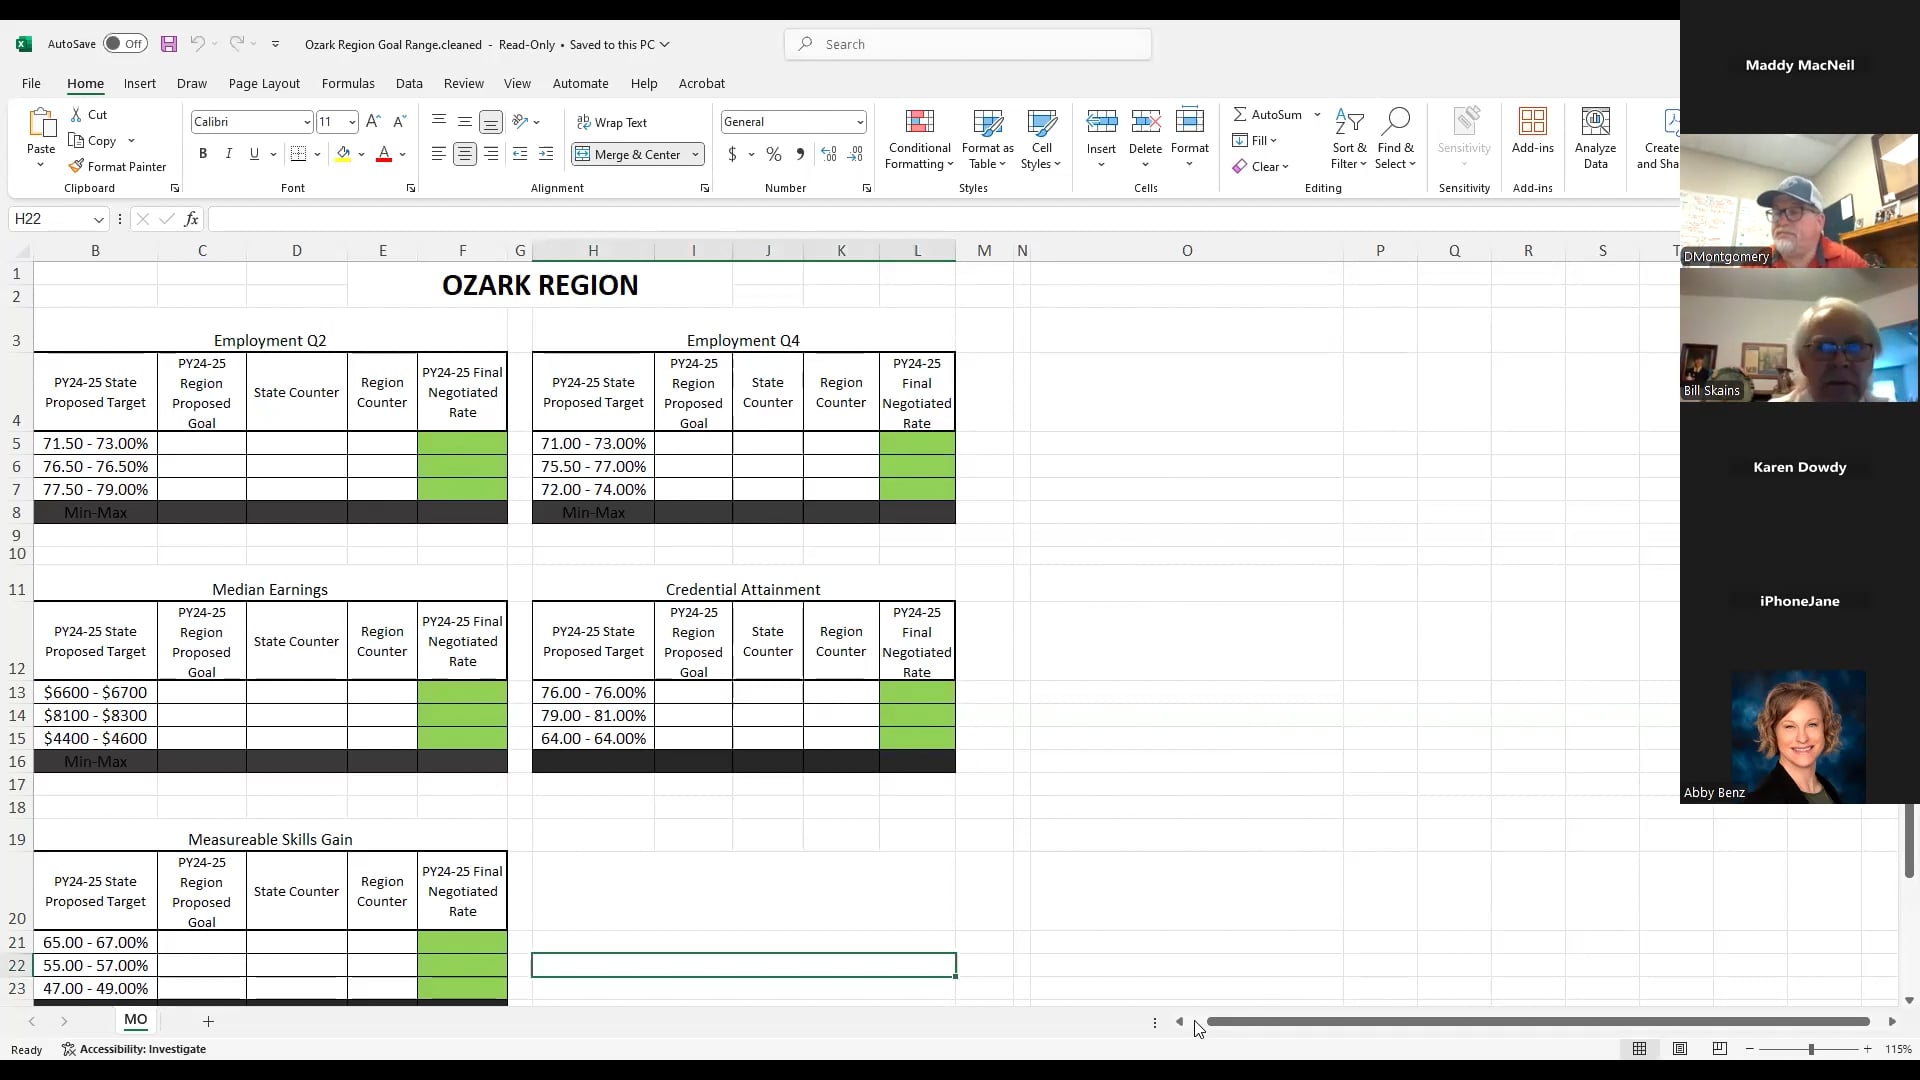Adjust the zoom slider
This screenshot has height=1080, width=1920.
coord(1812,1048)
